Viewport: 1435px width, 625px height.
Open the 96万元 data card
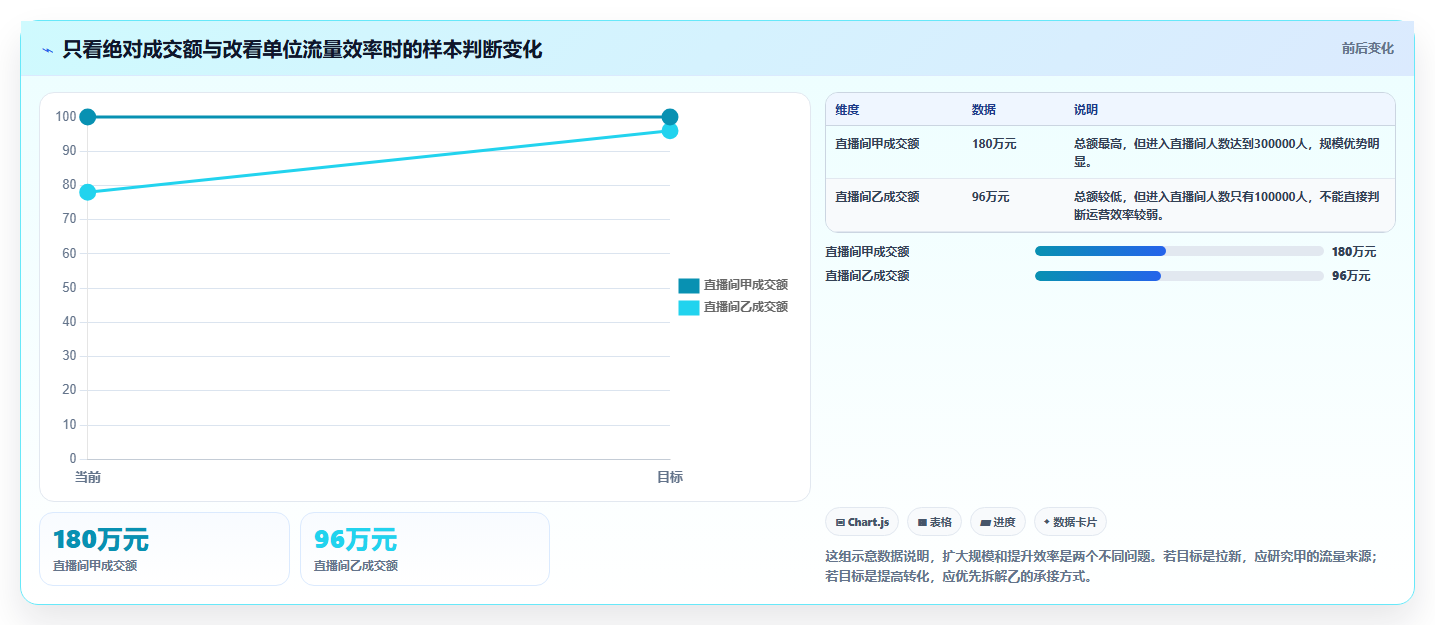(x=425, y=549)
